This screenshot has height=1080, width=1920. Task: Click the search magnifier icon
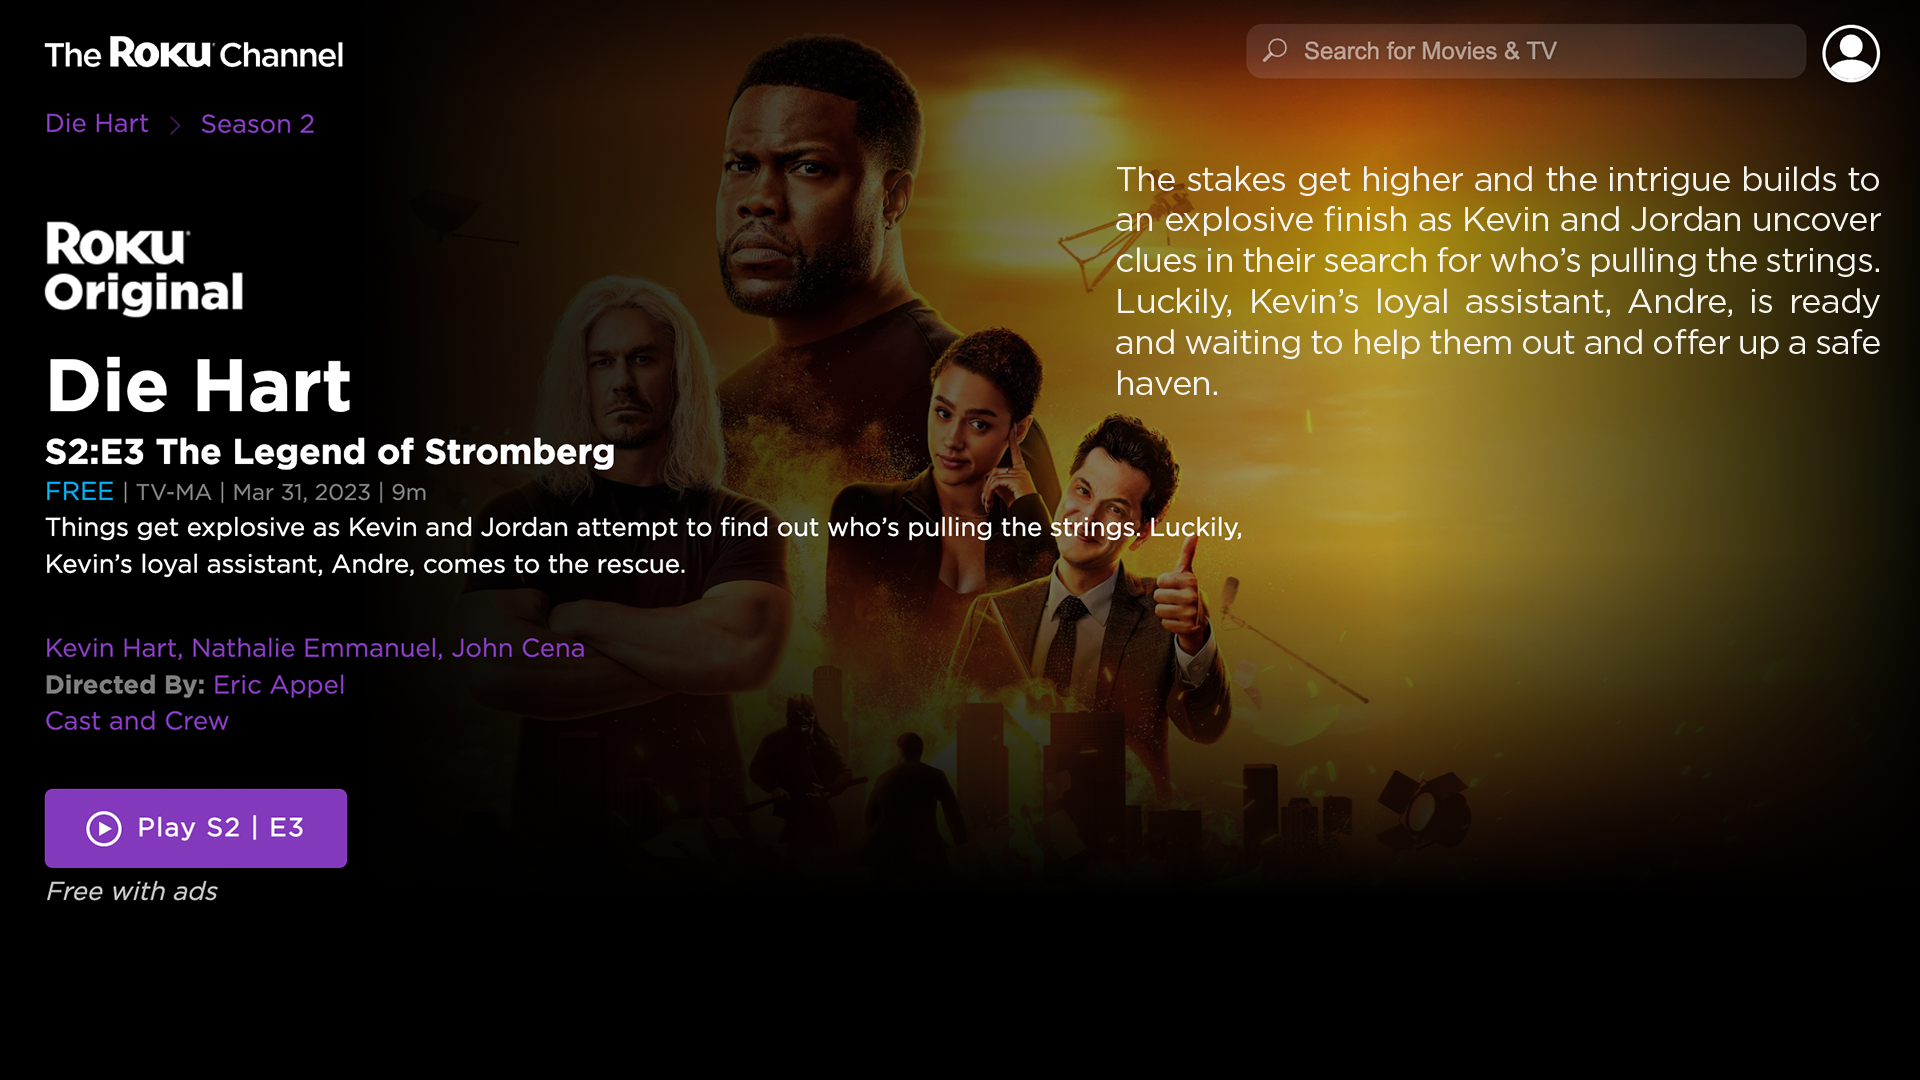coord(1275,50)
